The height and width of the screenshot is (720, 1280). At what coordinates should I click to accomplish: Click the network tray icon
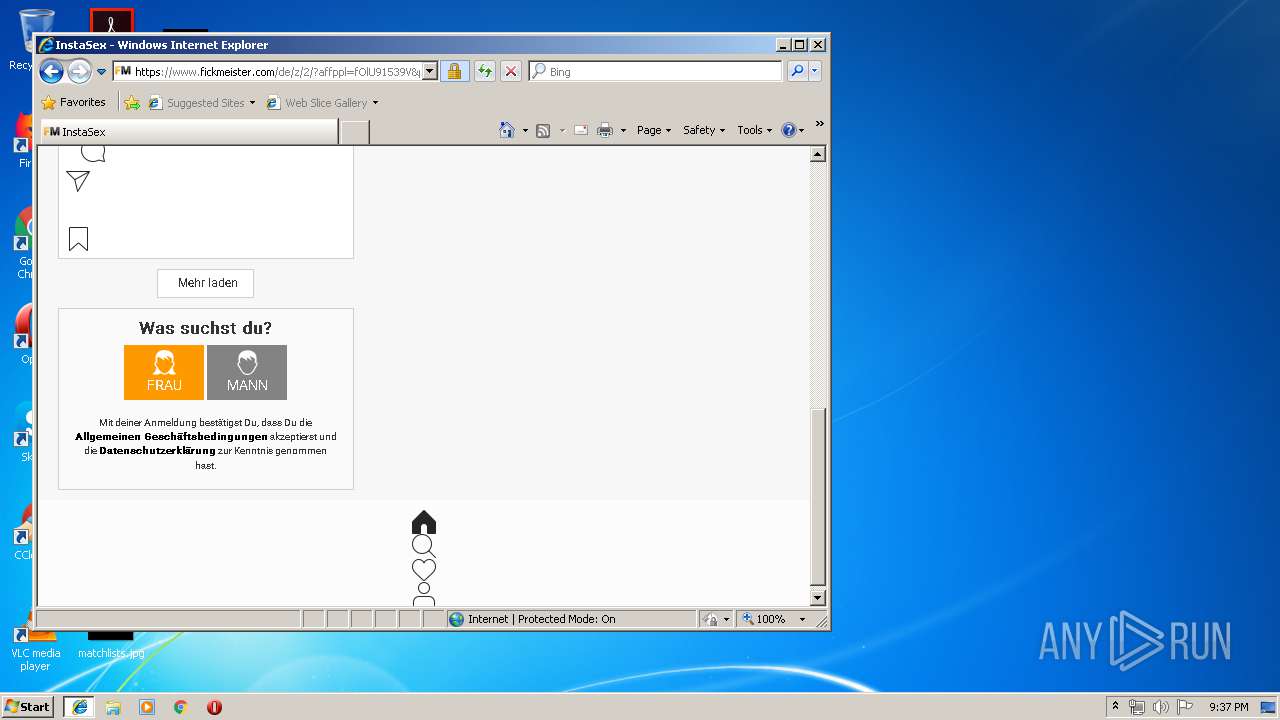(1137, 707)
